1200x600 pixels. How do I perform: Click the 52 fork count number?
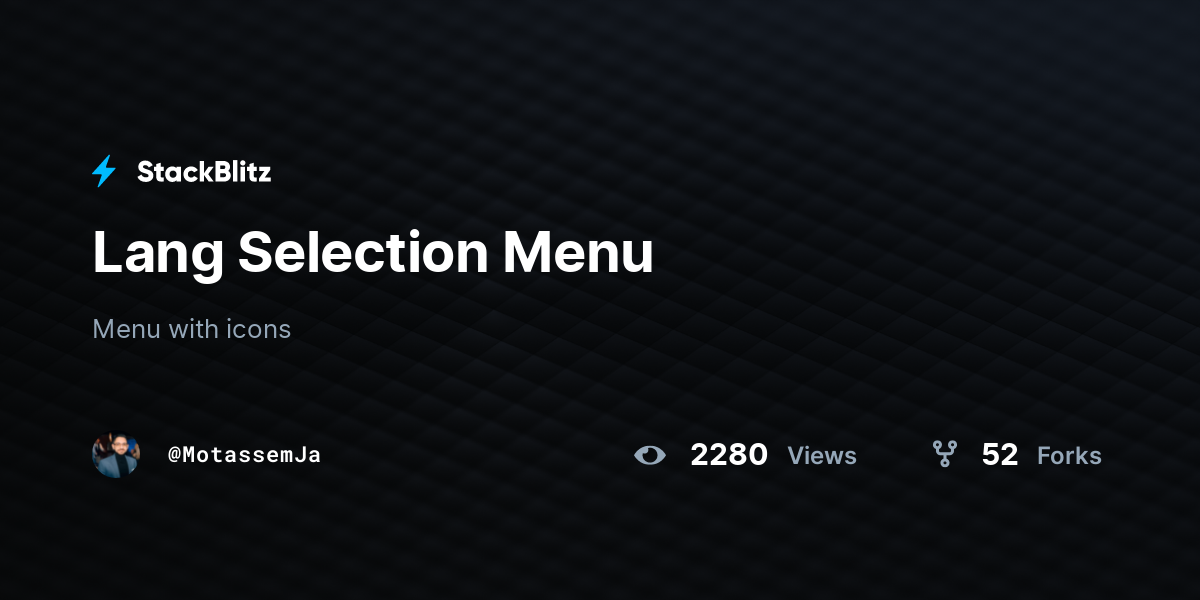(x=1000, y=455)
